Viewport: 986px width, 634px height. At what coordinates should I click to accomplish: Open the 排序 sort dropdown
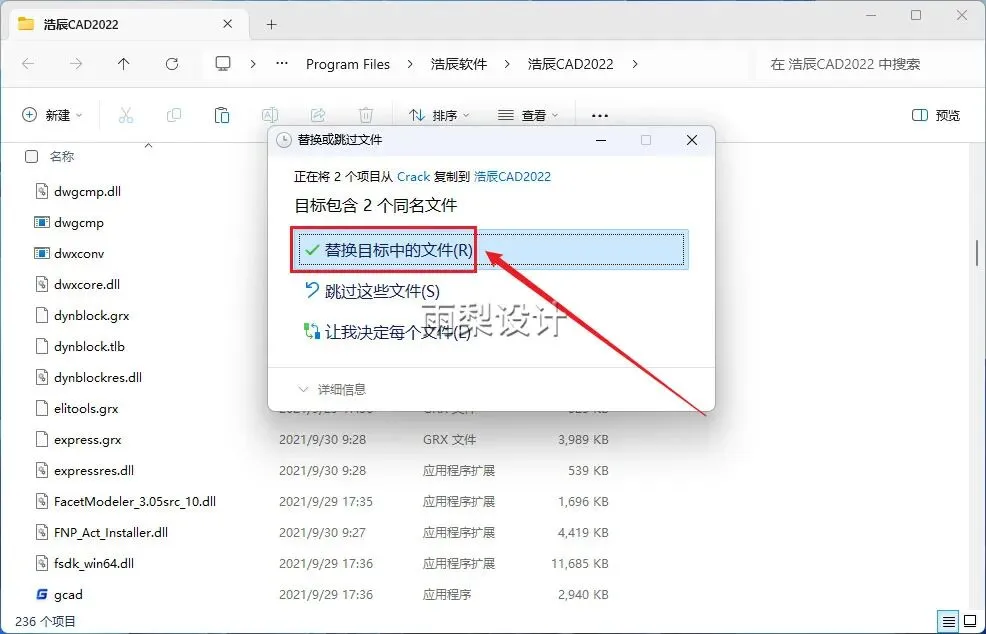pos(439,115)
